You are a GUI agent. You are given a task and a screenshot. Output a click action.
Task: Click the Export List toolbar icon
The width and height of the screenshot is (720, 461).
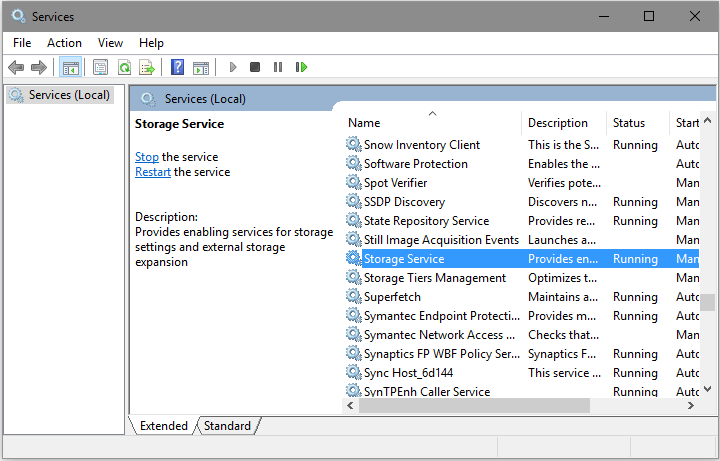tap(147, 67)
